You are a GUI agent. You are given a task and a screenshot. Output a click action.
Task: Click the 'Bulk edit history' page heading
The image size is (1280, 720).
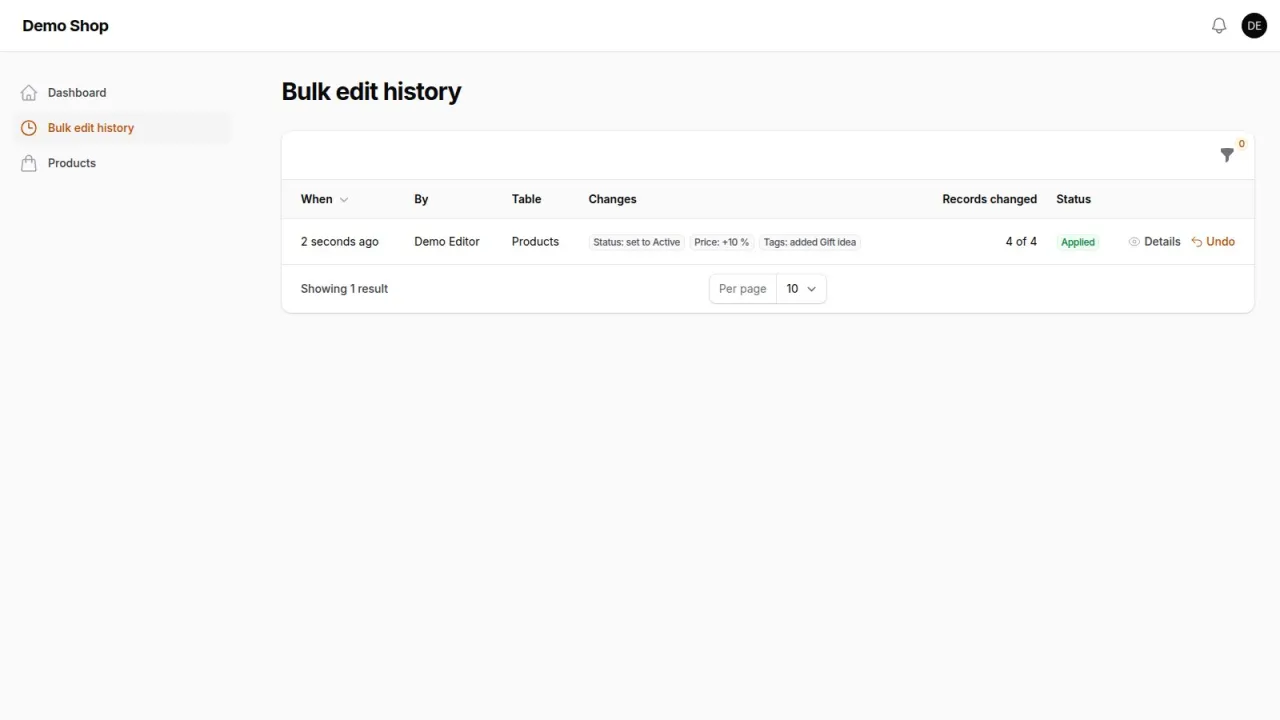click(x=371, y=92)
